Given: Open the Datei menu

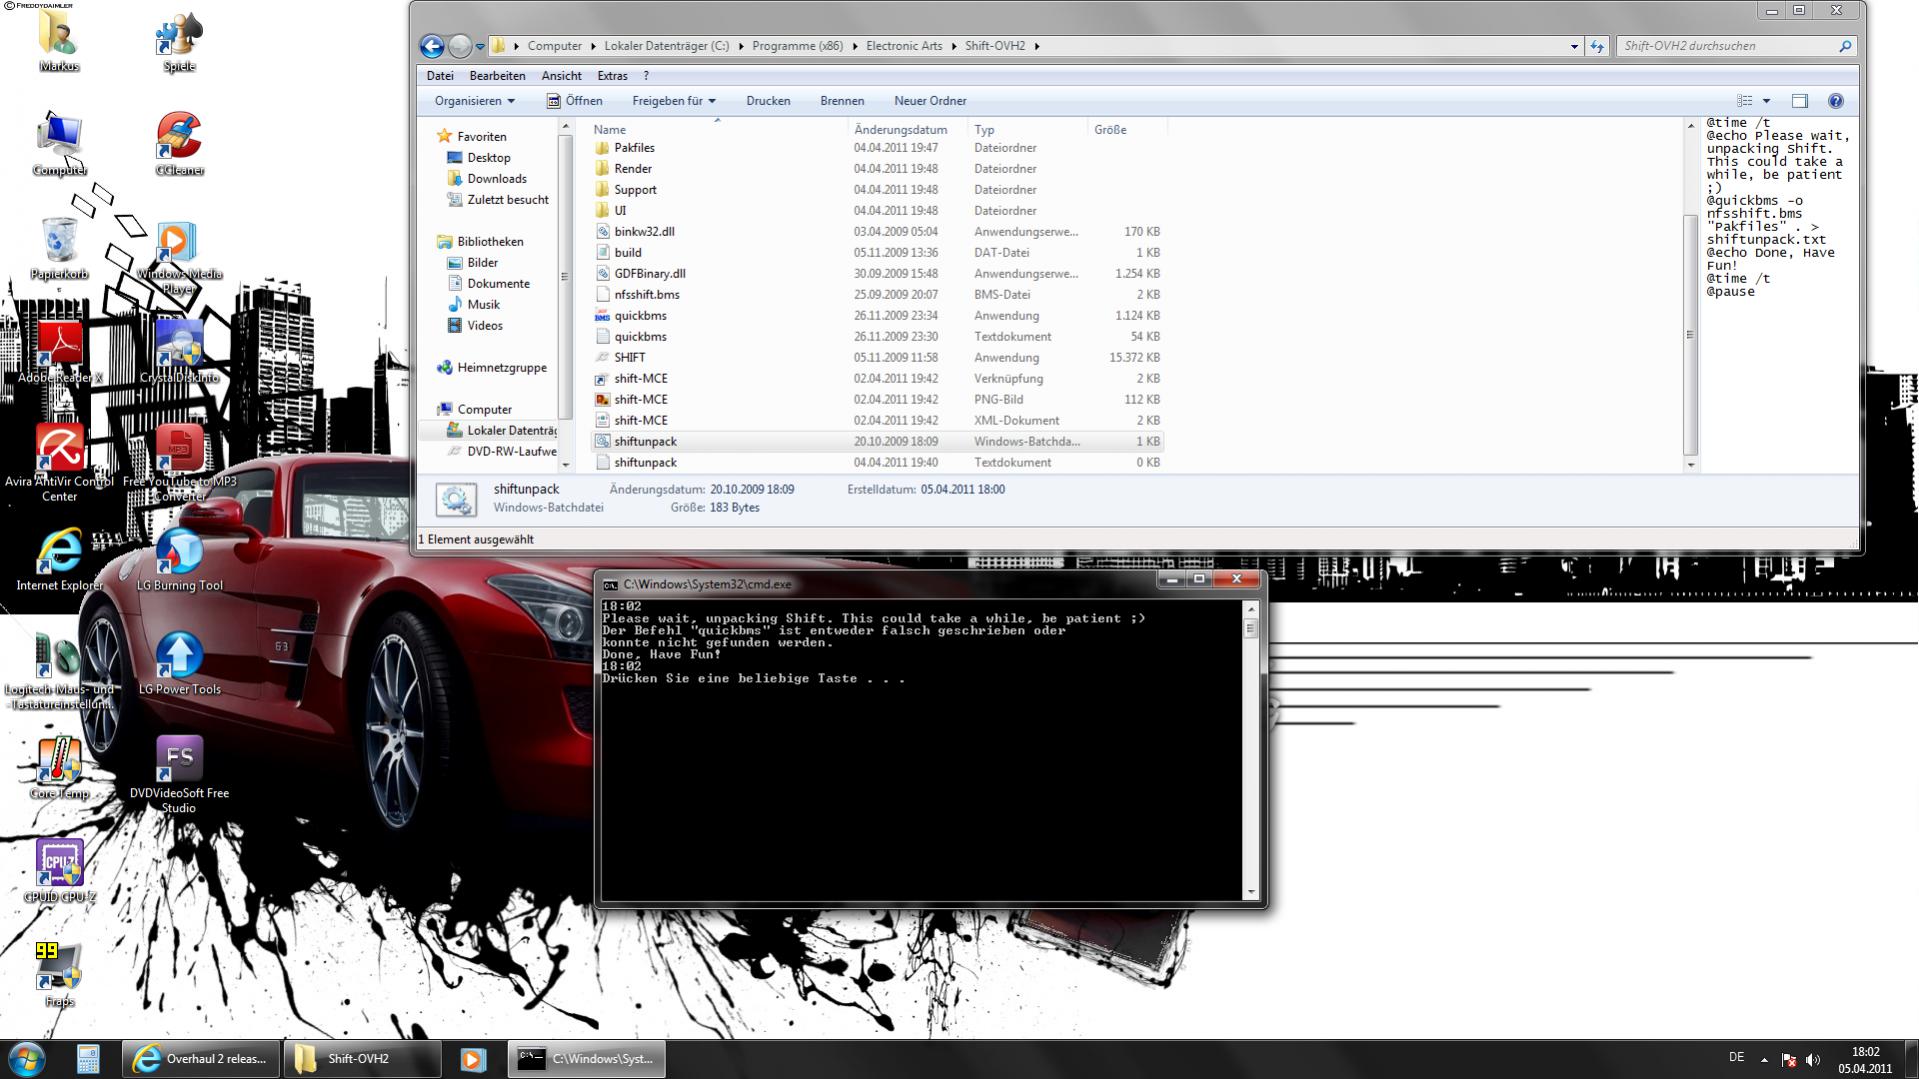Looking at the screenshot, I should pyautogui.click(x=440, y=76).
